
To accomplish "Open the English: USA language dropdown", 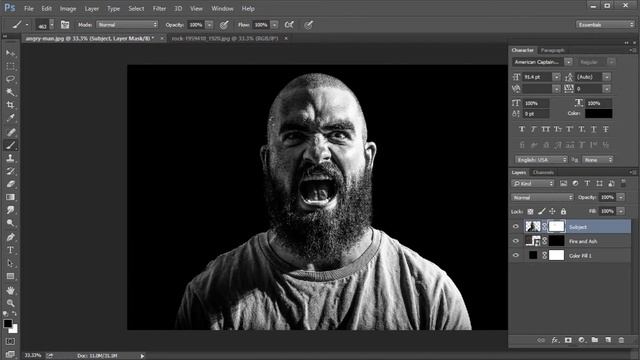I will pyautogui.click(x=541, y=160).
